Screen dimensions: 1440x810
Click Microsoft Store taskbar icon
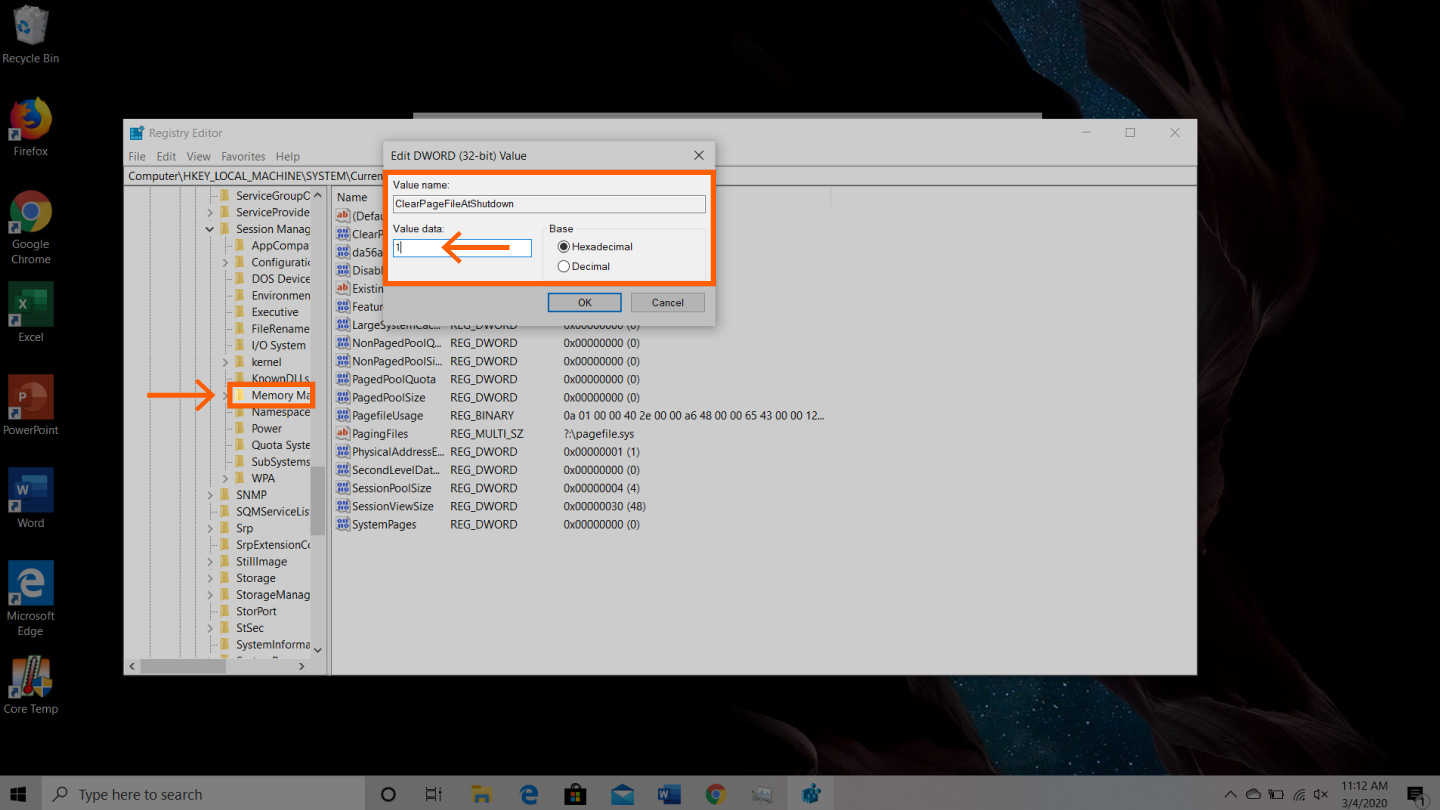[x=575, y=794]
